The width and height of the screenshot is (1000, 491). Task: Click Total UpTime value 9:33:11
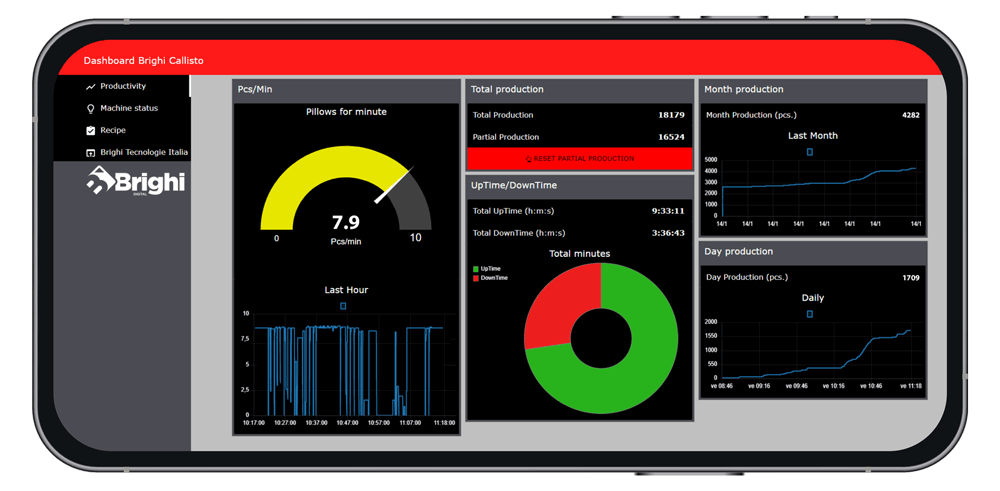[x=668, y=211]
